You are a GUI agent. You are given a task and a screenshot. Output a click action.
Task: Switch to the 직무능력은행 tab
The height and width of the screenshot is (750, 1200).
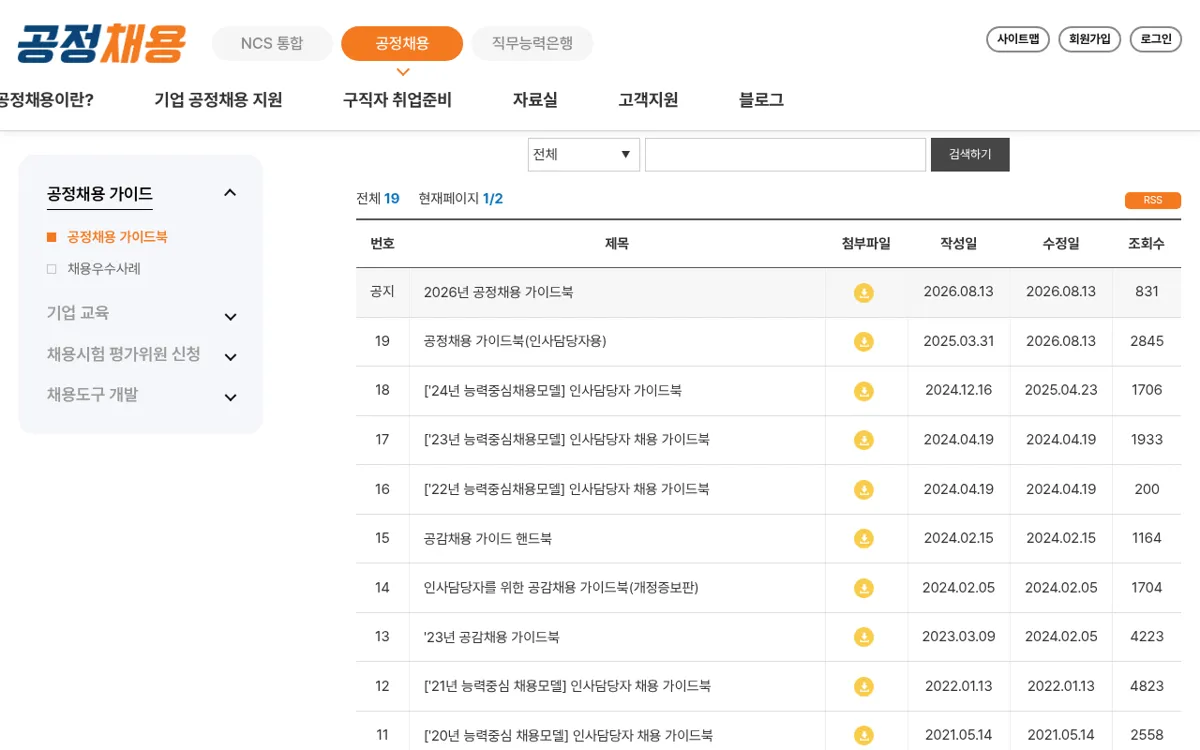coord(533,43)
